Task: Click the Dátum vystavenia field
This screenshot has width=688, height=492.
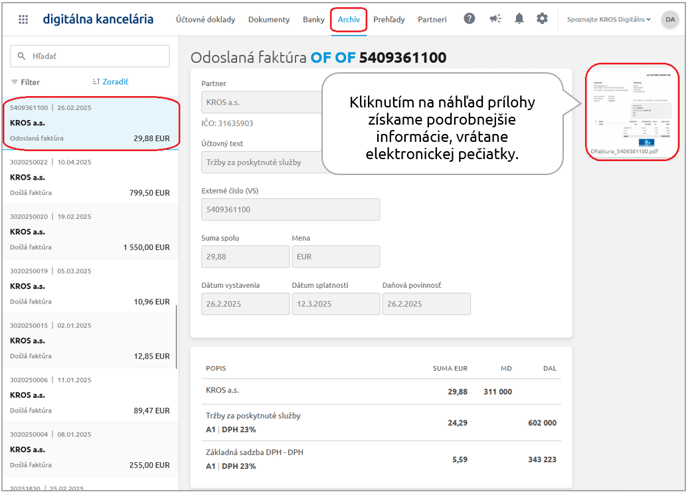Action: [245, 304]
